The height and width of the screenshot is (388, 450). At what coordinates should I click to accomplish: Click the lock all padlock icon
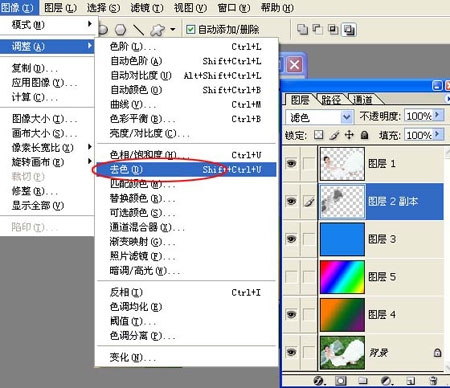tap(364, 135)
